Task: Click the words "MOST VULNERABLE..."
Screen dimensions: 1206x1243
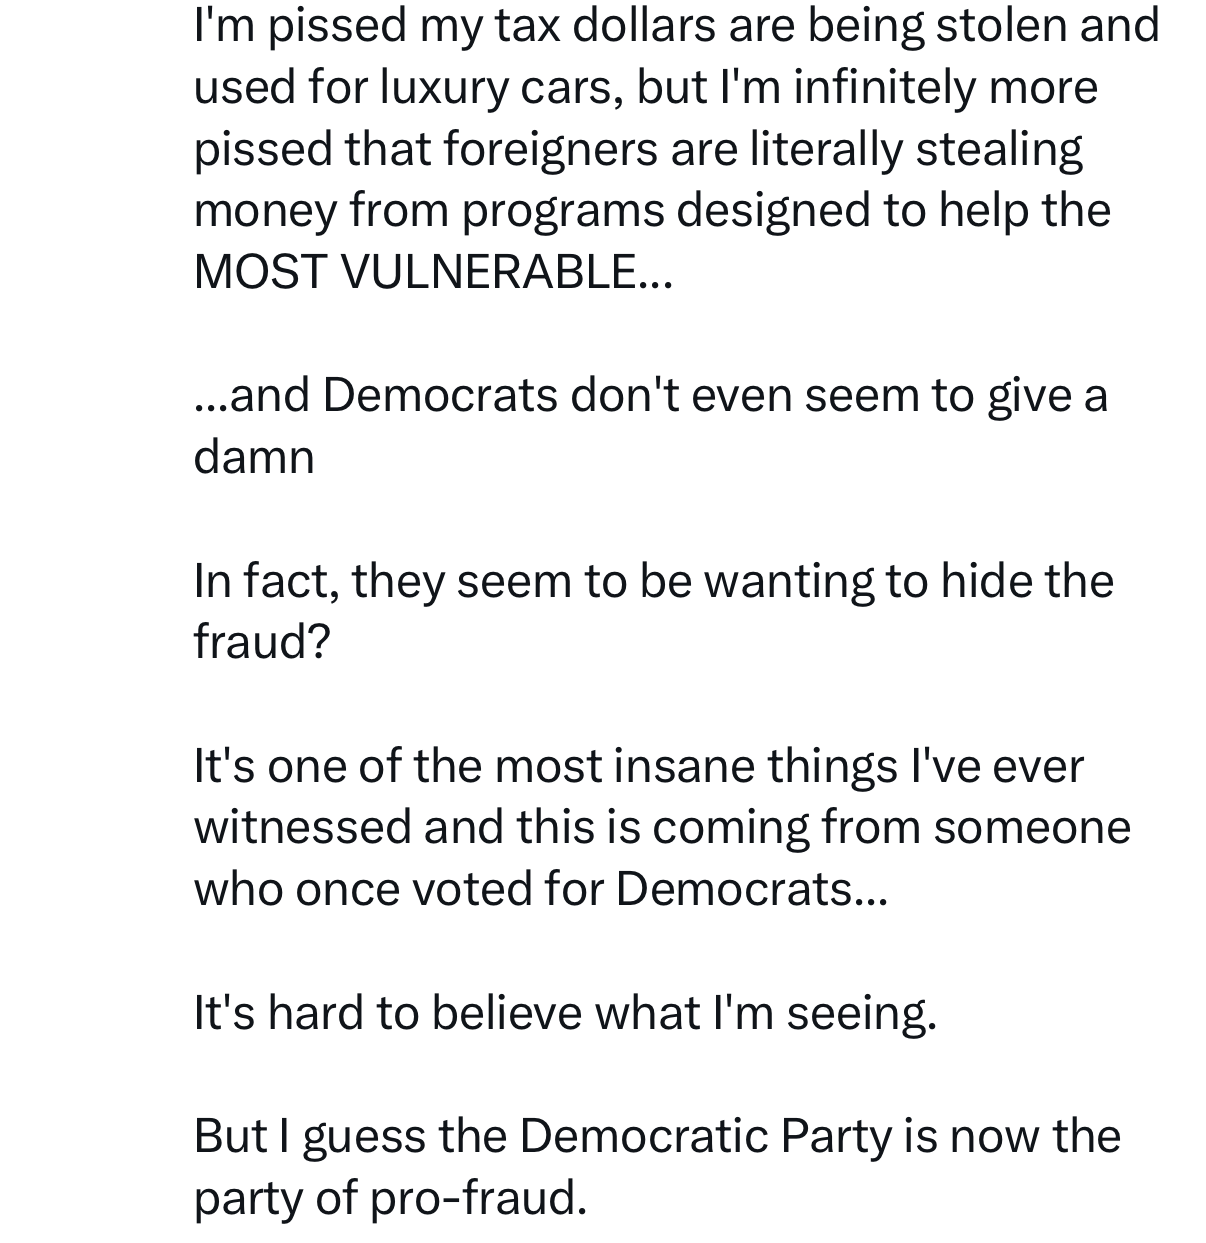Action: (433, 271)
